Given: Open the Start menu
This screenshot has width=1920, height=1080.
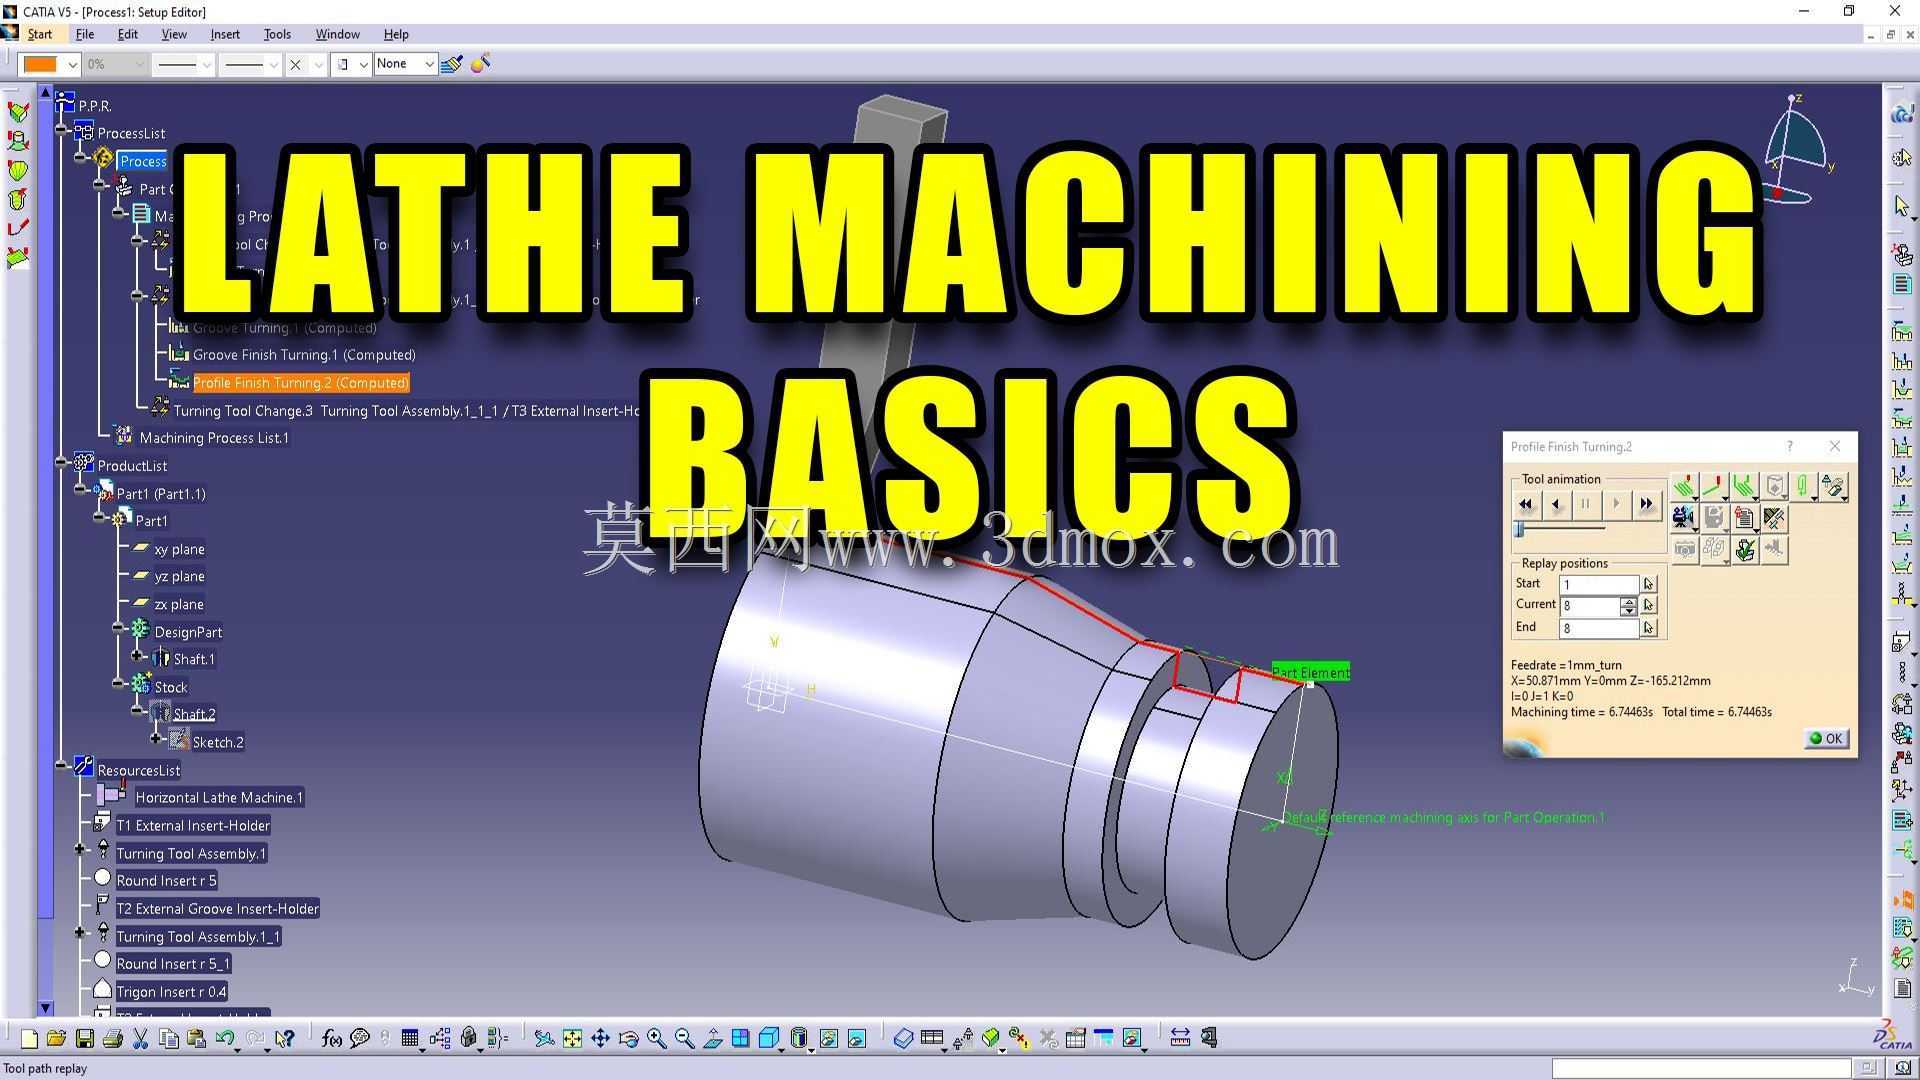Looking at the screenshot, I should (x=40, y=34).
